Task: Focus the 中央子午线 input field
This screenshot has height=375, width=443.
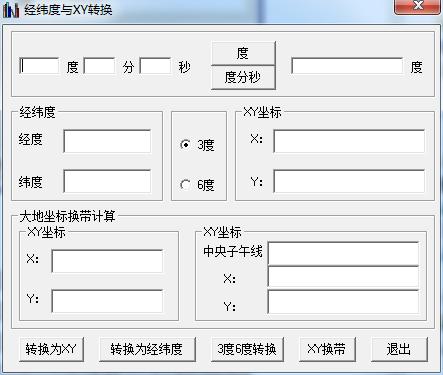Action: [343, 254]
